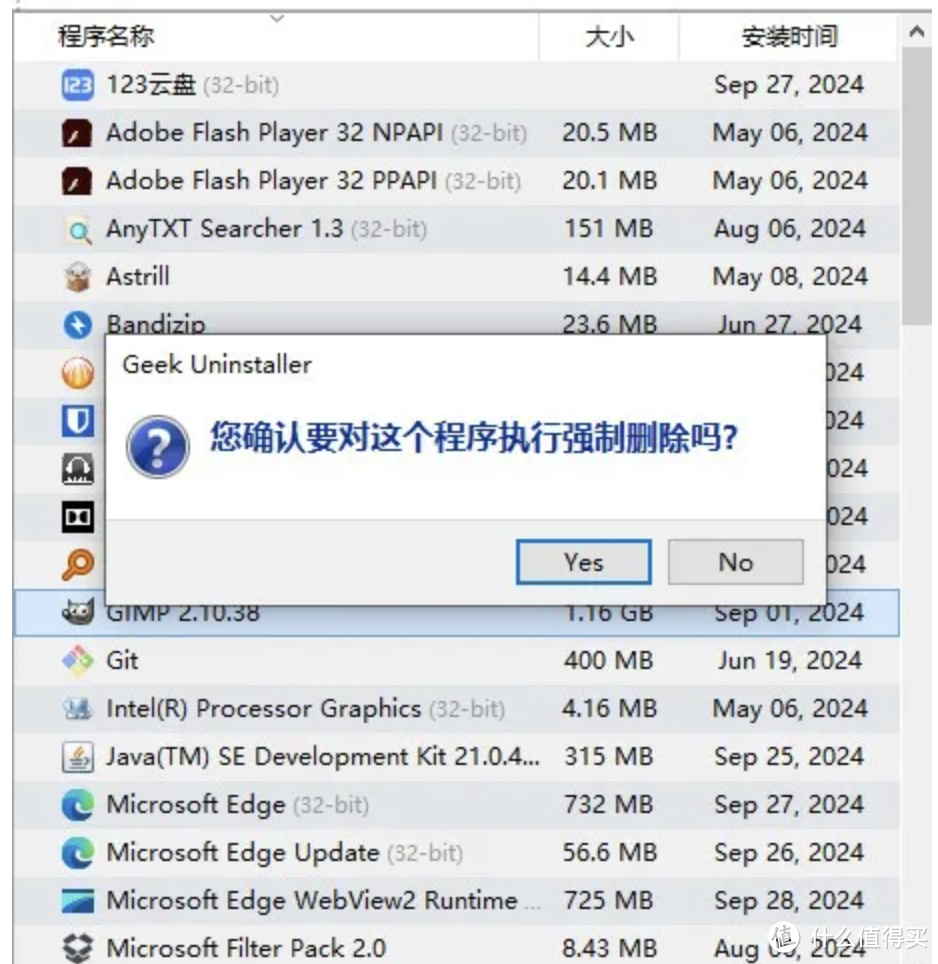Click the vertical scrollbar thumb
938x964 pixels.
point(916,186)
